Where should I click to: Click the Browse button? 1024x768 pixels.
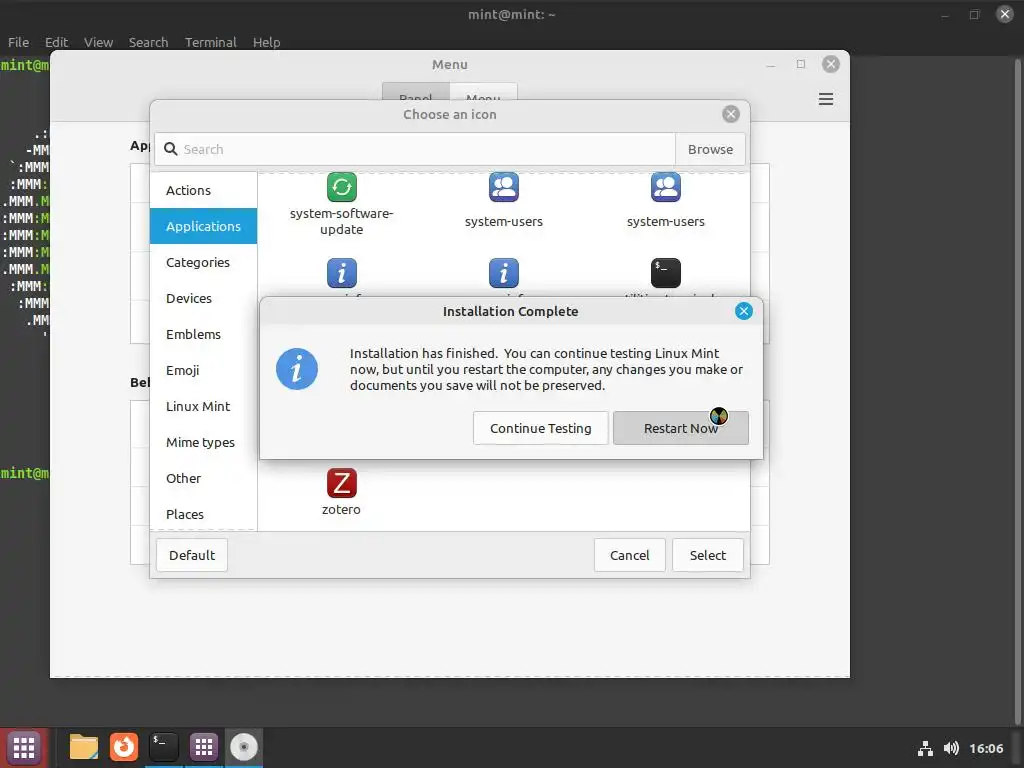click(x=710, y=150)
